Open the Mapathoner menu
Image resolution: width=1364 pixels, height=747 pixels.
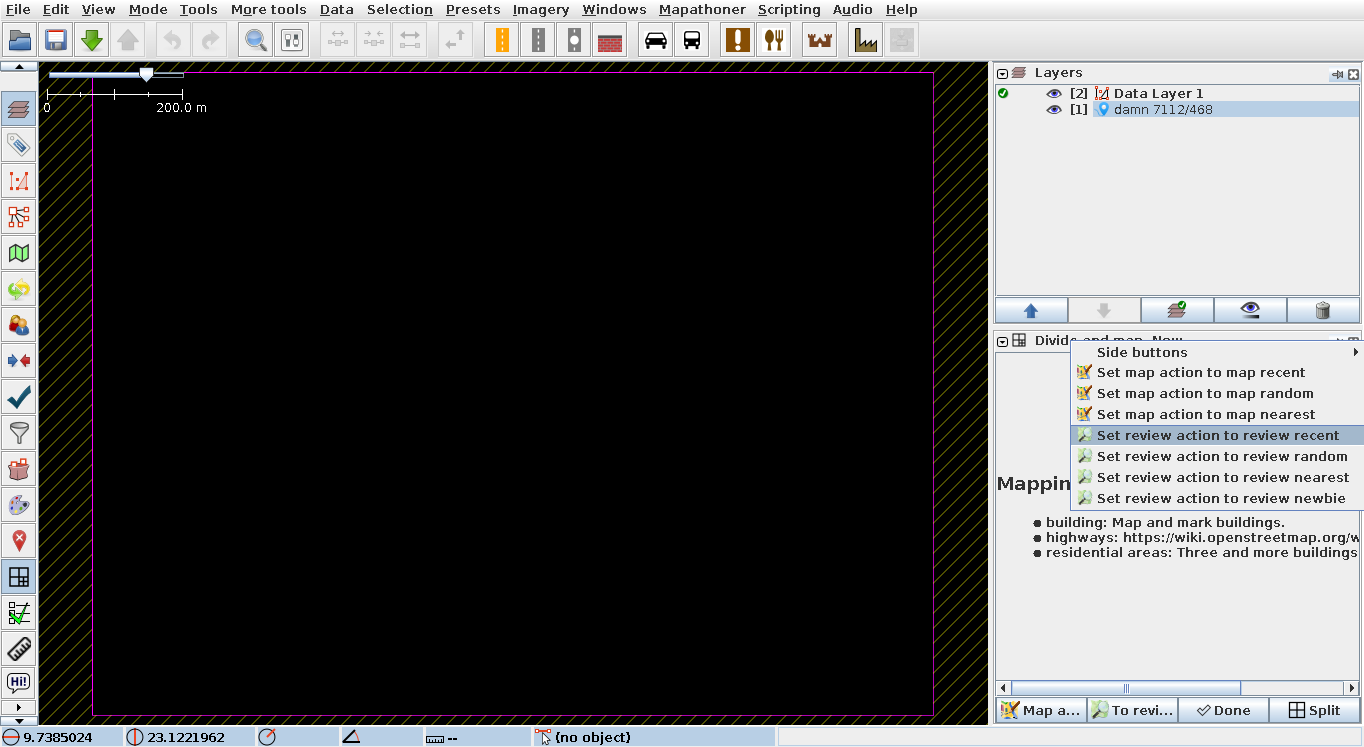pos(702,9)
